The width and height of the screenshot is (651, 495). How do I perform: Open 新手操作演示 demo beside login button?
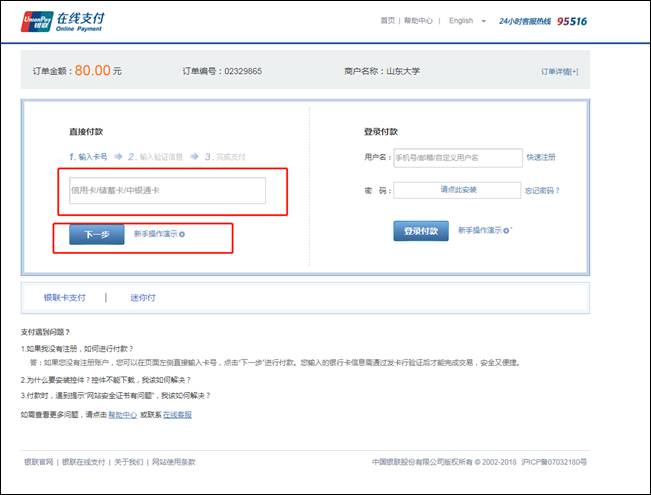click(484, 231)
